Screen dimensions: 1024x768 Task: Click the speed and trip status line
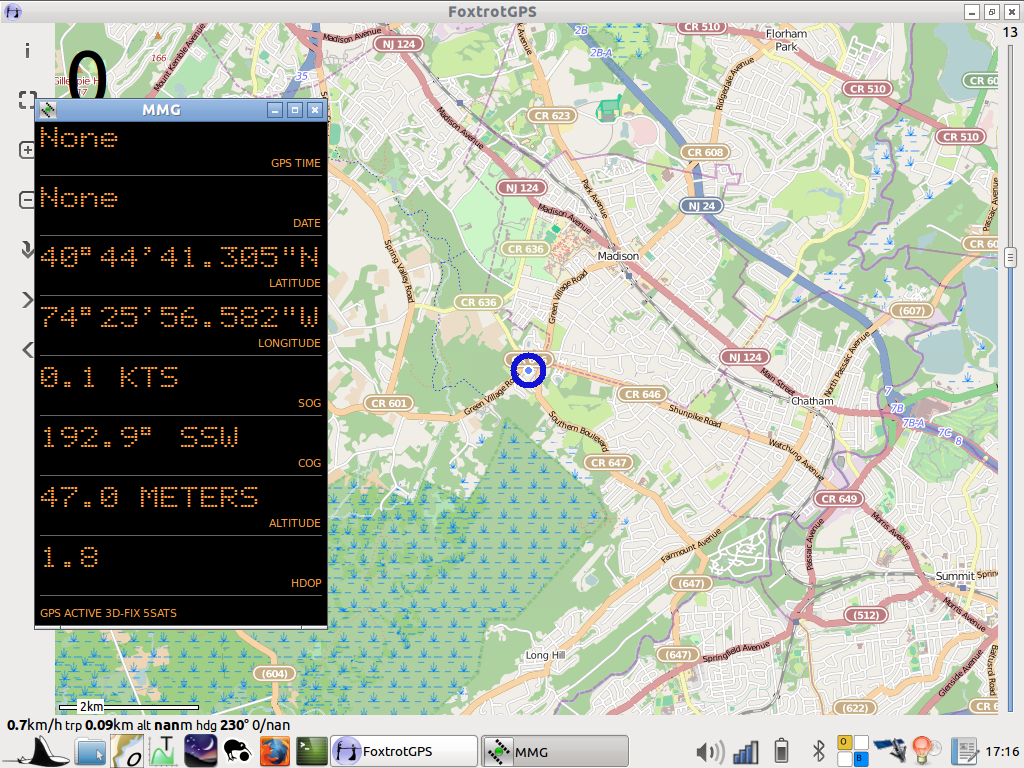click(x=148, y=725)
